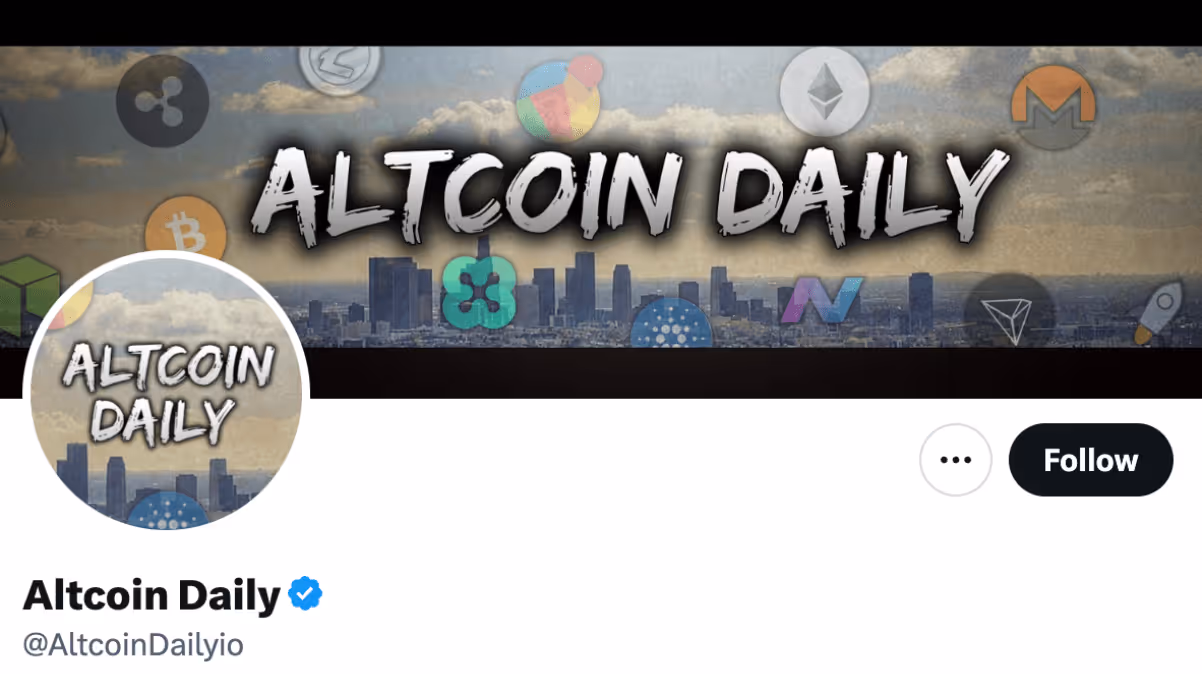Click the Altcoin Daily display name
This screenshot has width=1202, height=674.
(x=151, y=596)
